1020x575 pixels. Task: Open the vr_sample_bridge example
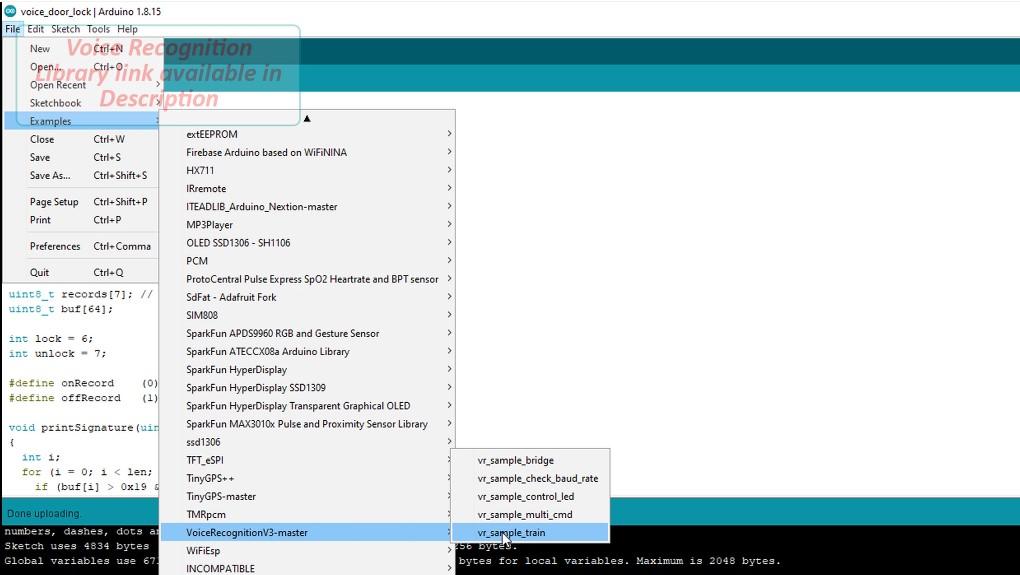coord(530,461)
